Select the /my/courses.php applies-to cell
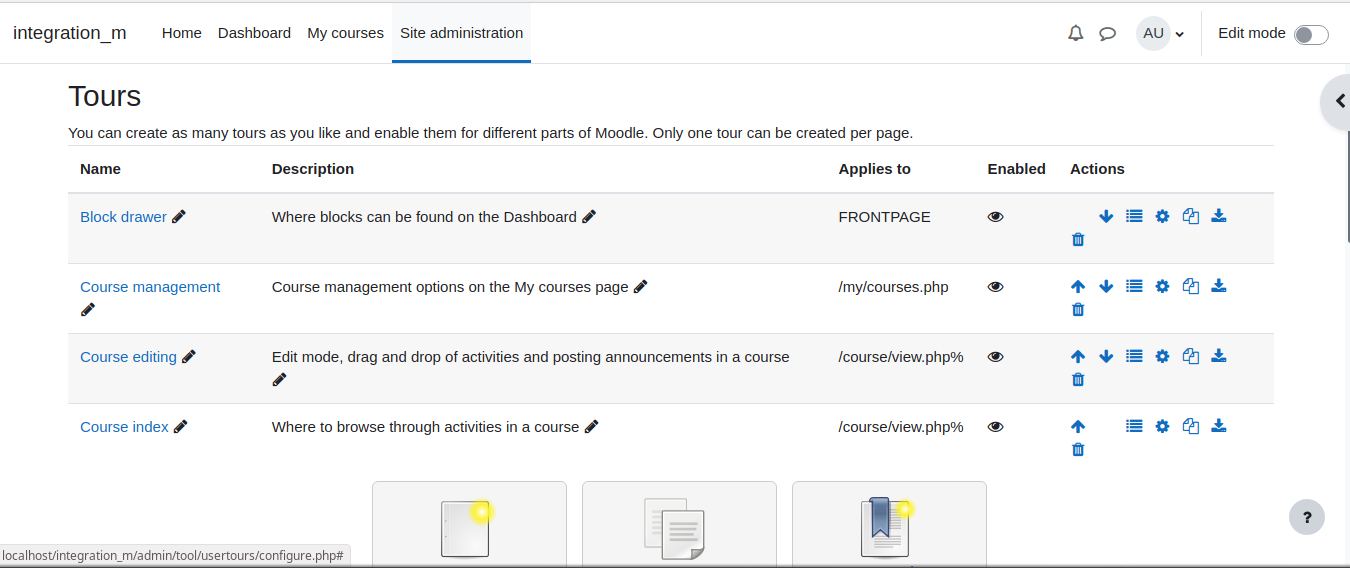The height and width of the screenshot is (568, 1350). click(893, 286)
